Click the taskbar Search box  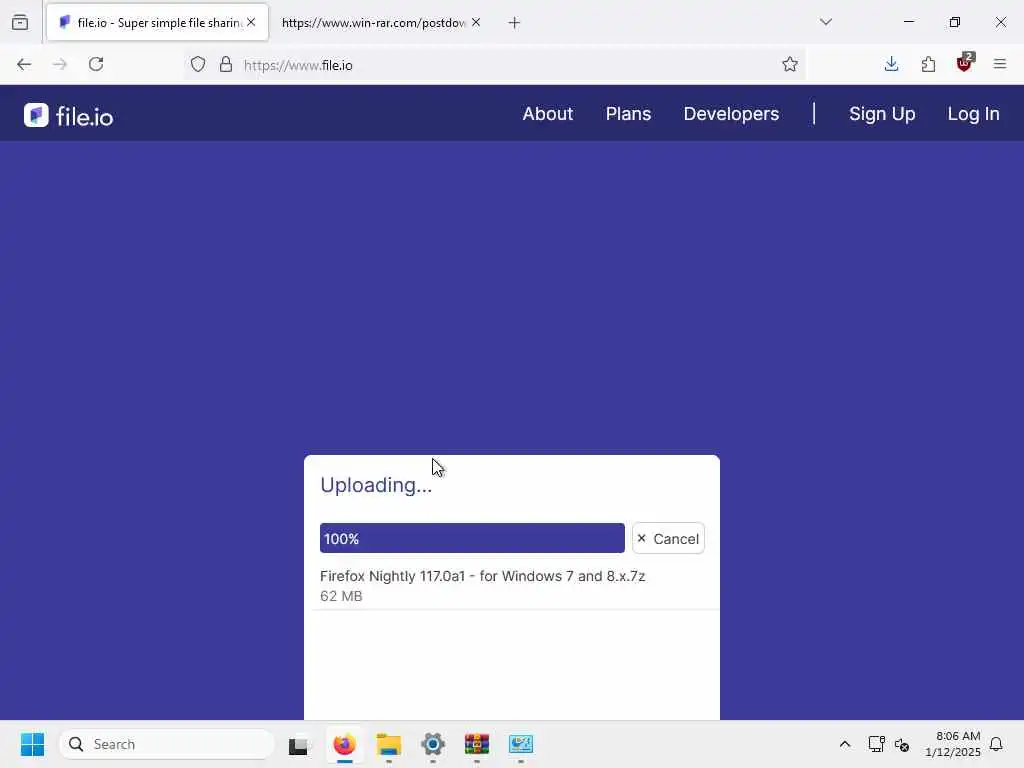(167, 744)
